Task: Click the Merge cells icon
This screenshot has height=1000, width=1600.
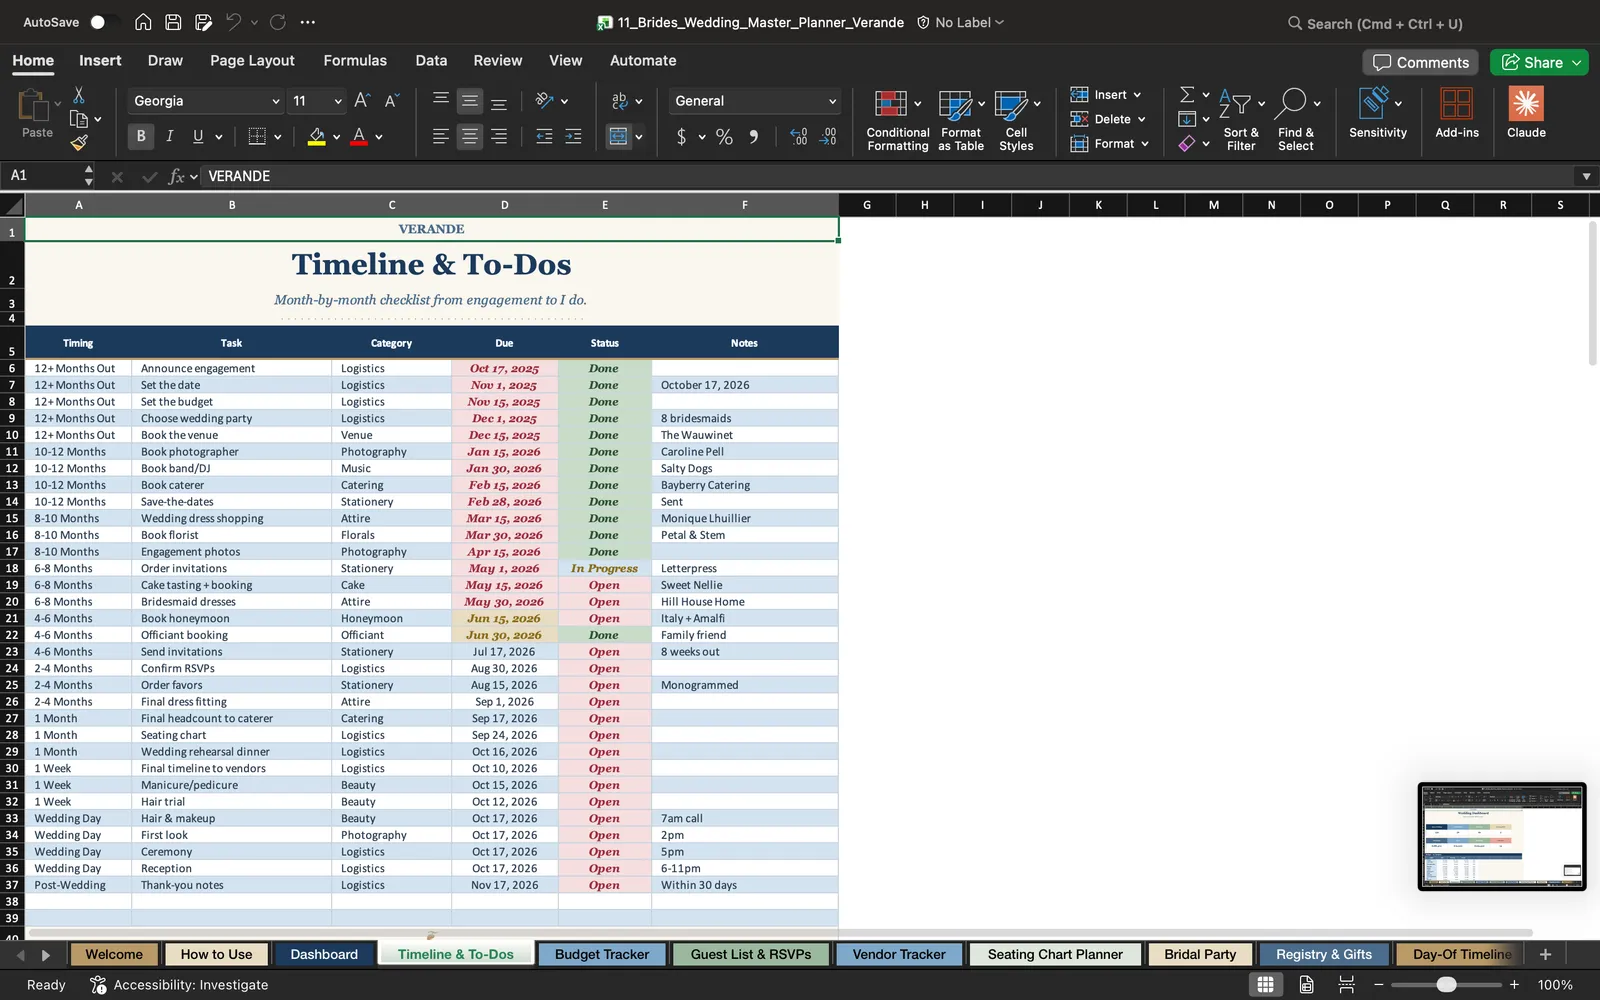Action: click(x=619, y=137)
